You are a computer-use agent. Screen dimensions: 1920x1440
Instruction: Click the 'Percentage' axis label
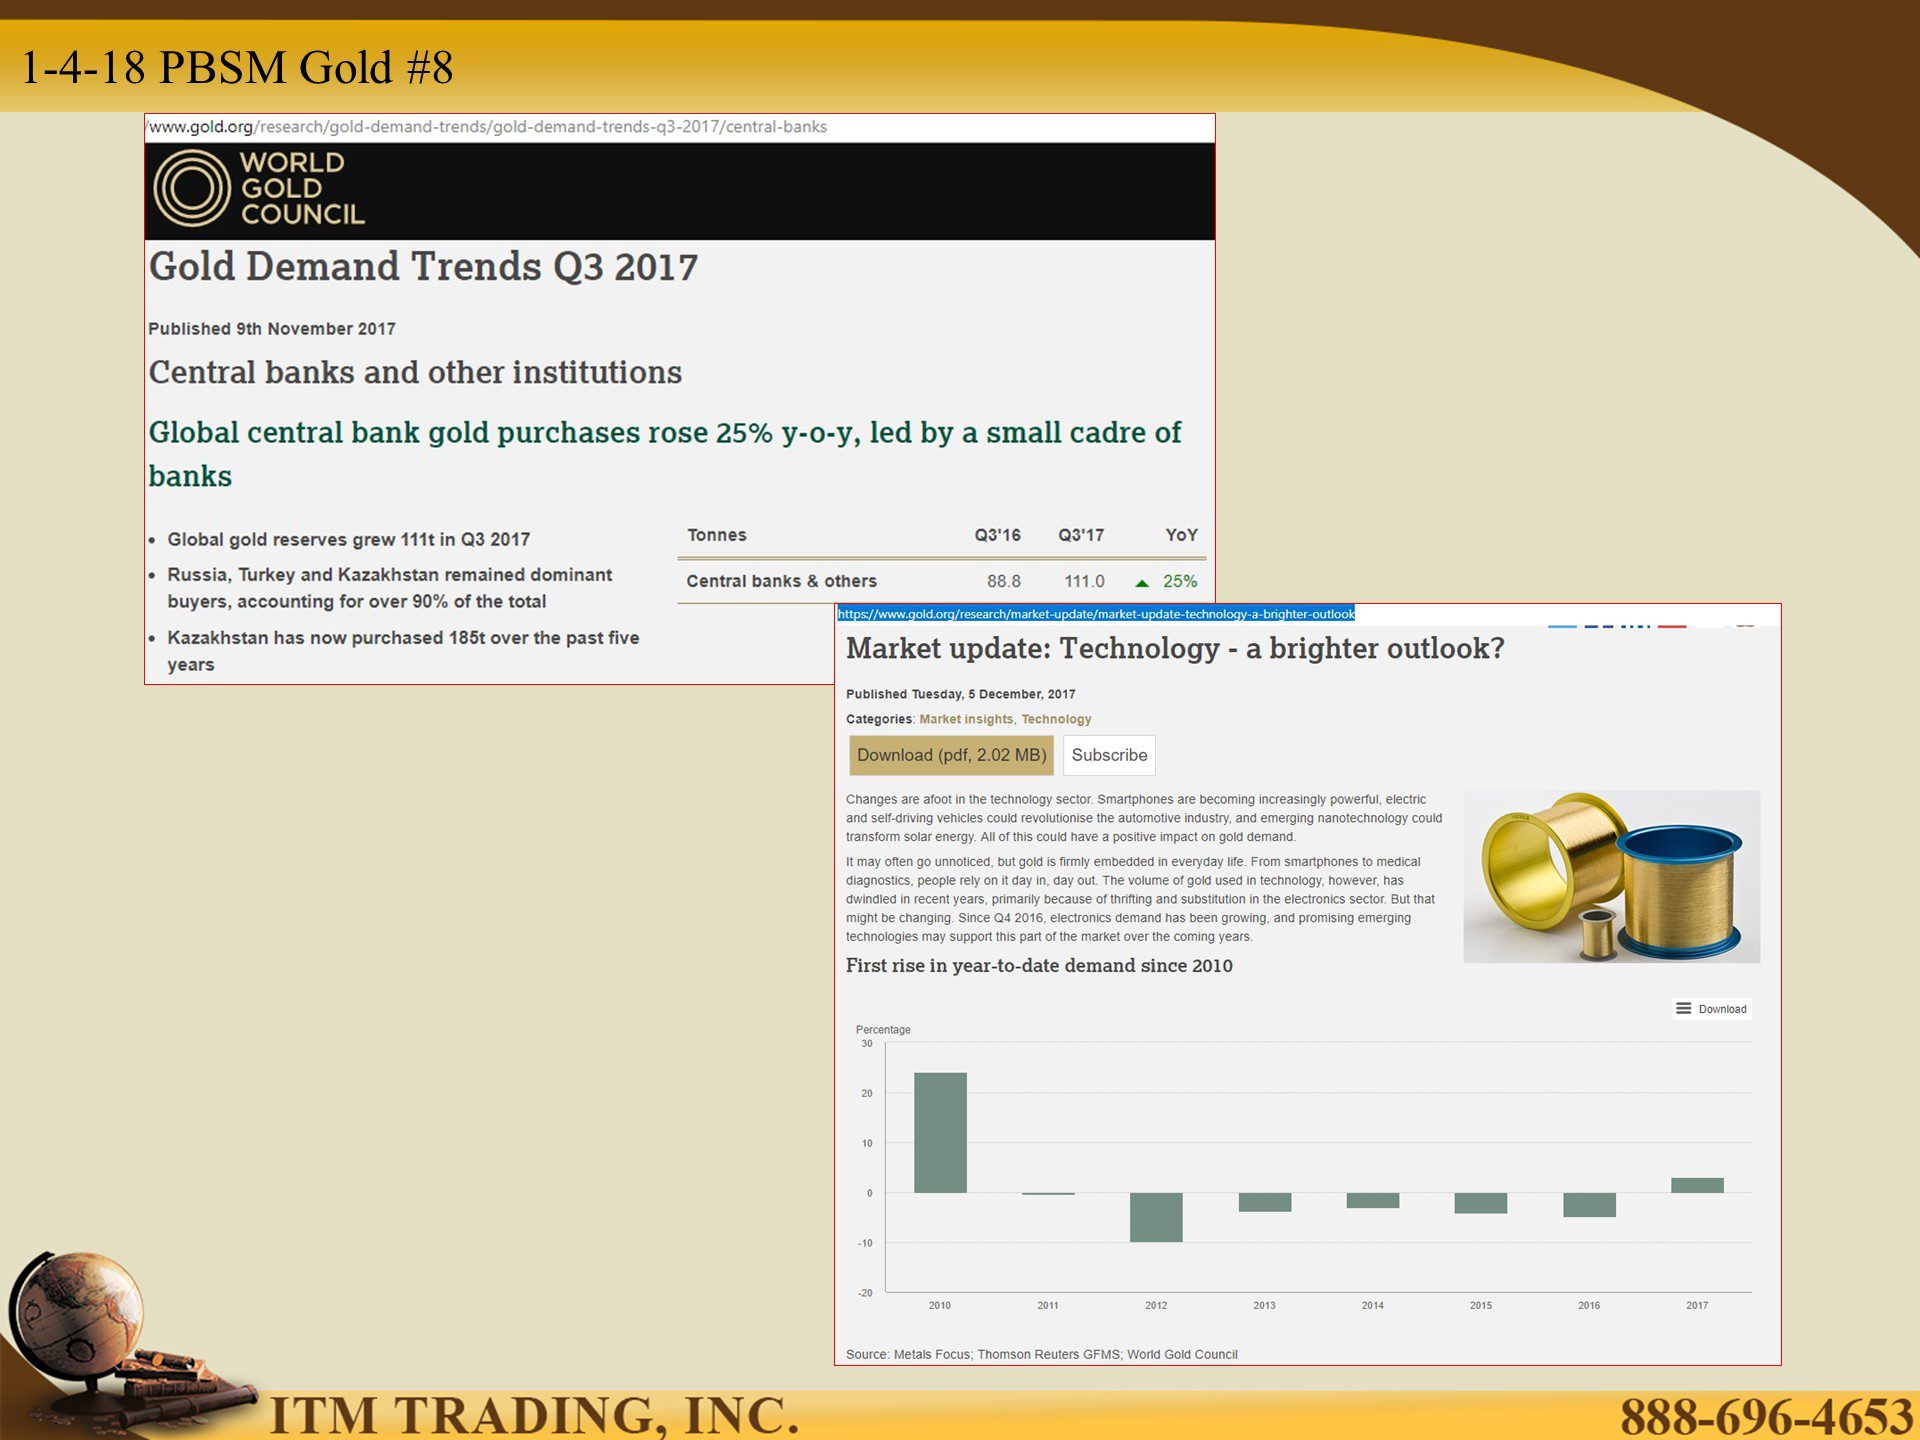tap(883, 1030)
